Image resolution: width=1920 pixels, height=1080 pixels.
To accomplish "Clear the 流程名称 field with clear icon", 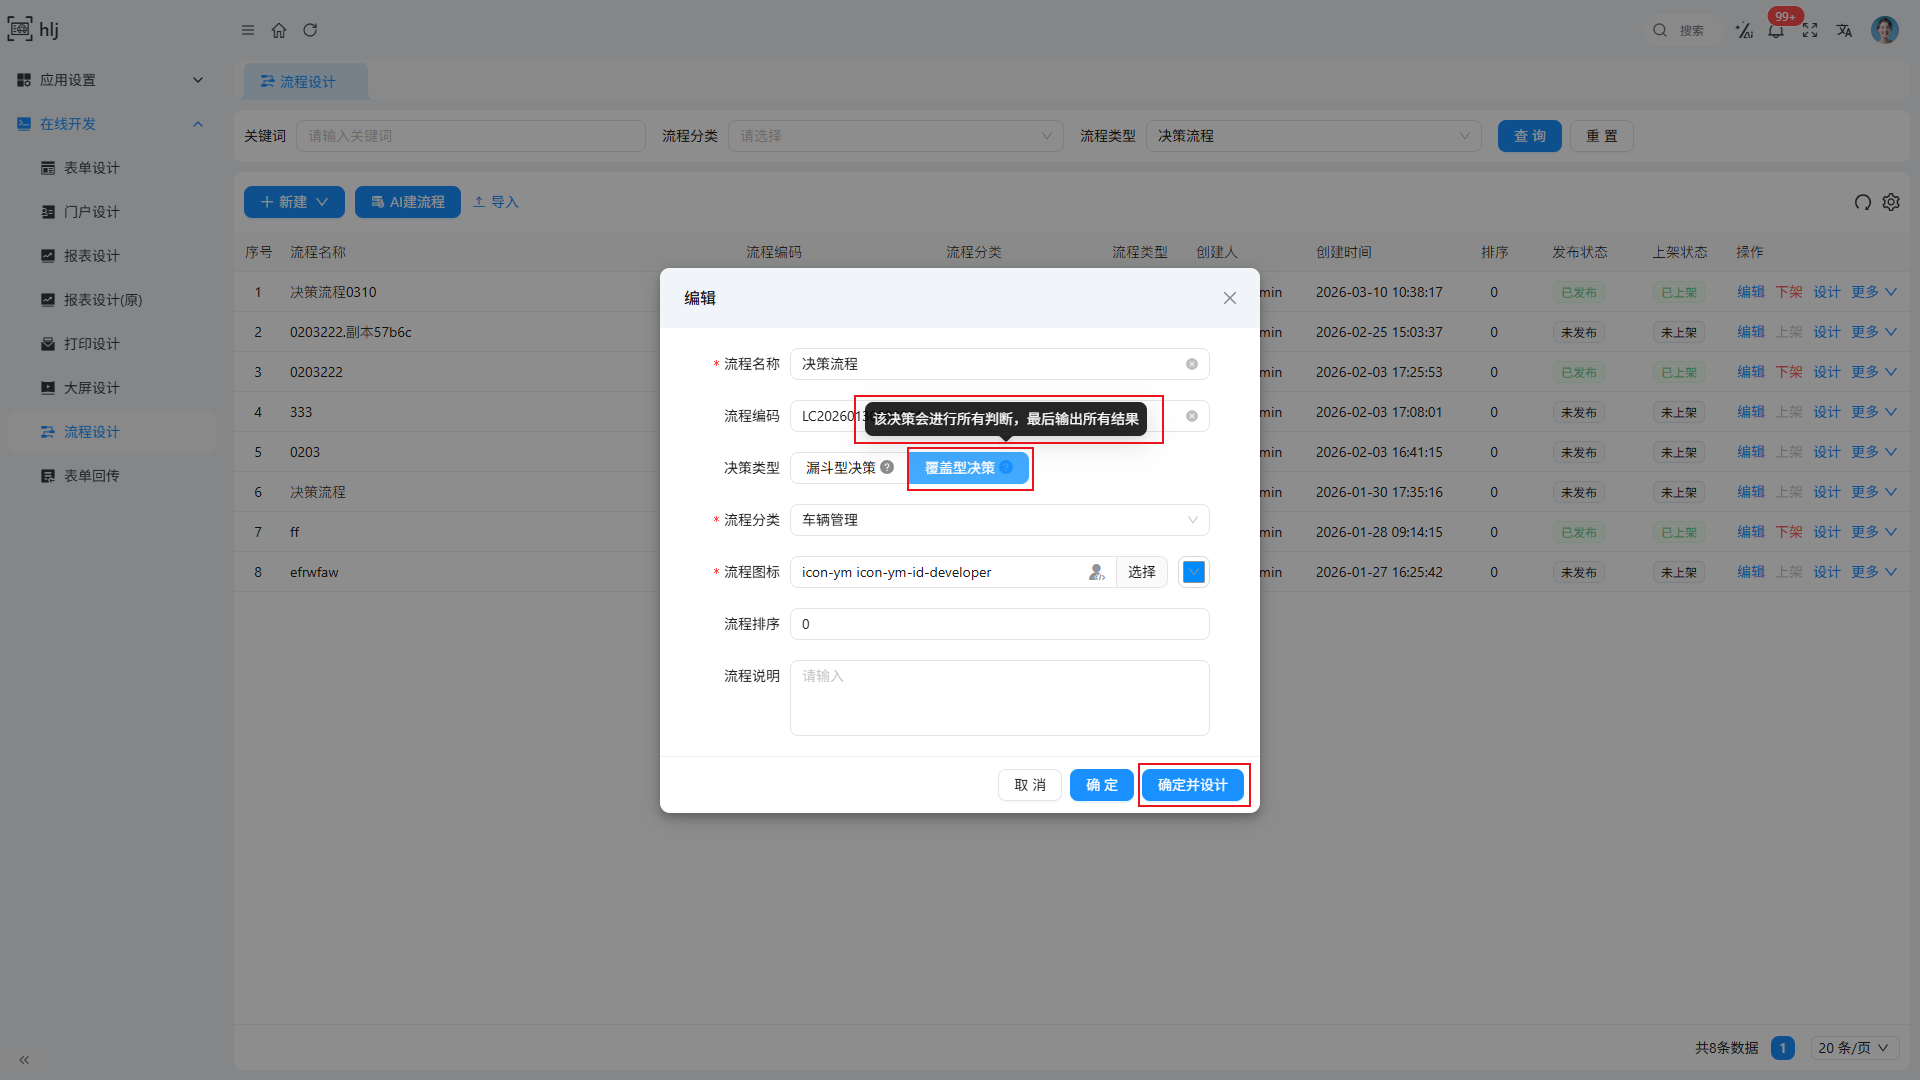I will pos(1192,364).
